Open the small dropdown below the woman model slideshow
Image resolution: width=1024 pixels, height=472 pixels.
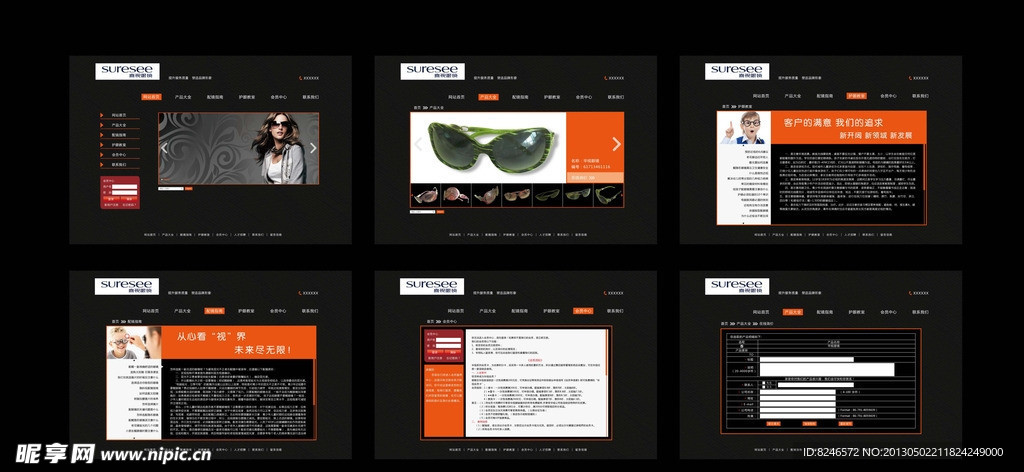click(x=171, y=188)
